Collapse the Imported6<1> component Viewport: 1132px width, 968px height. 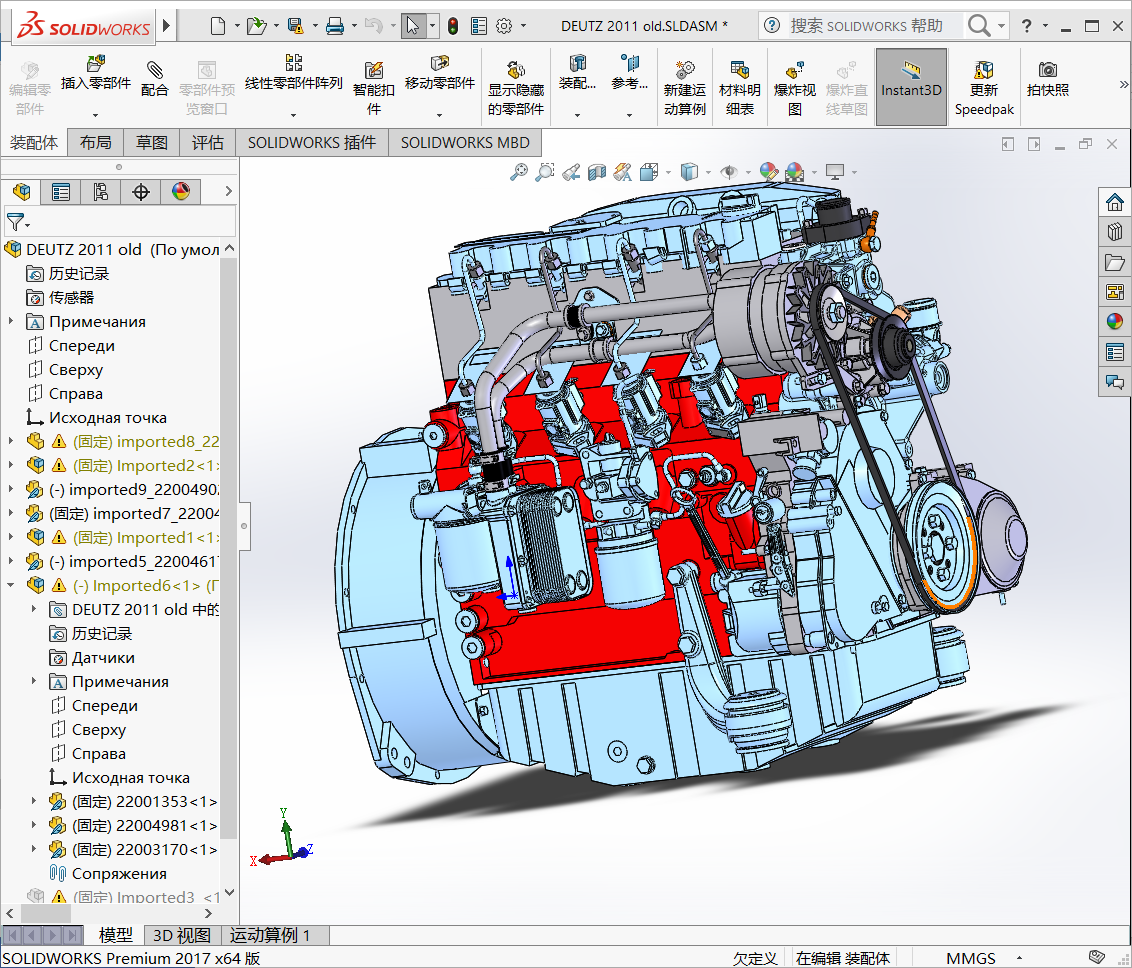(x=11, y=585)
